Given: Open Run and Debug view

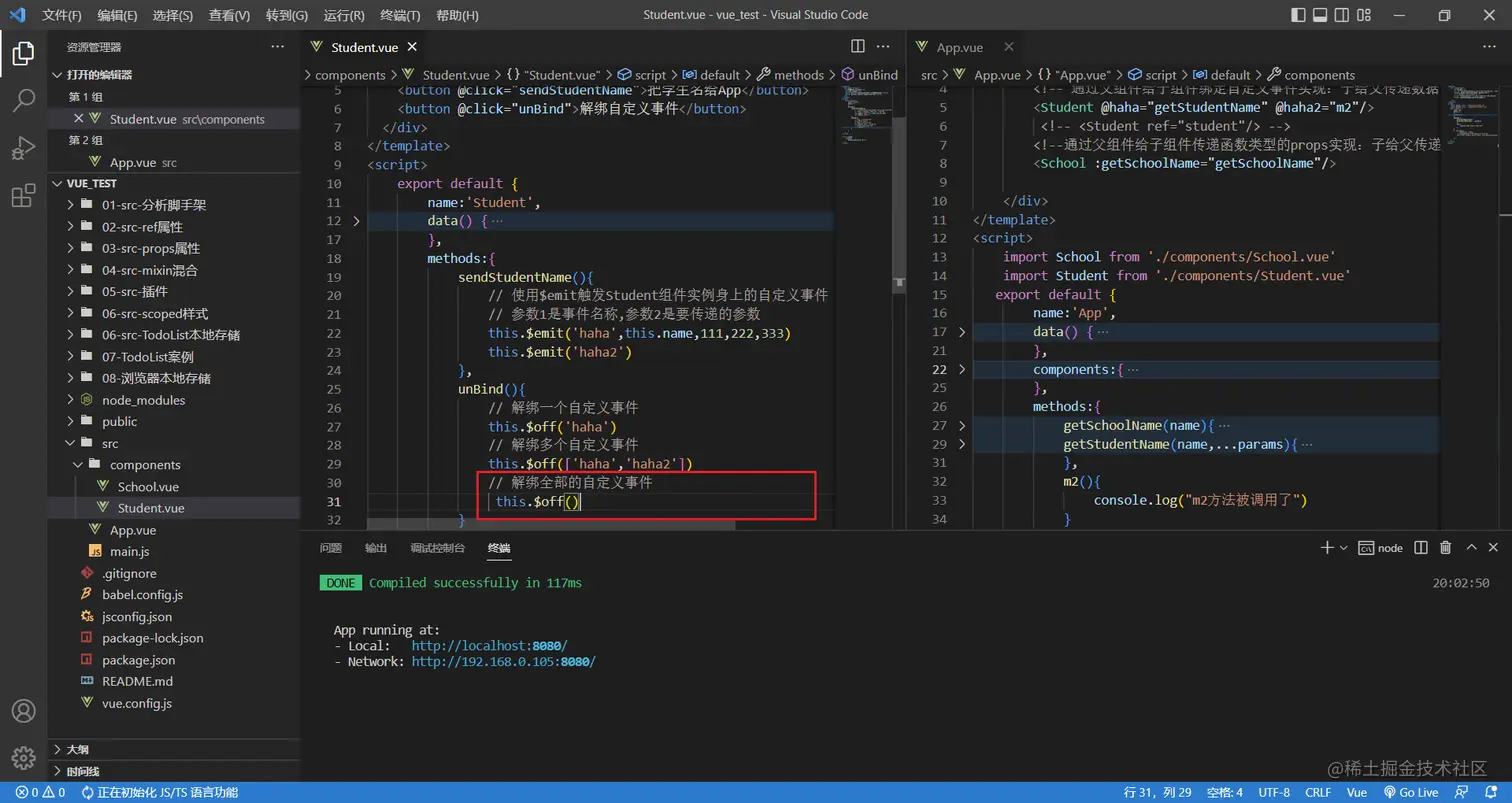Looking at the screenshot, I should 23,148.
